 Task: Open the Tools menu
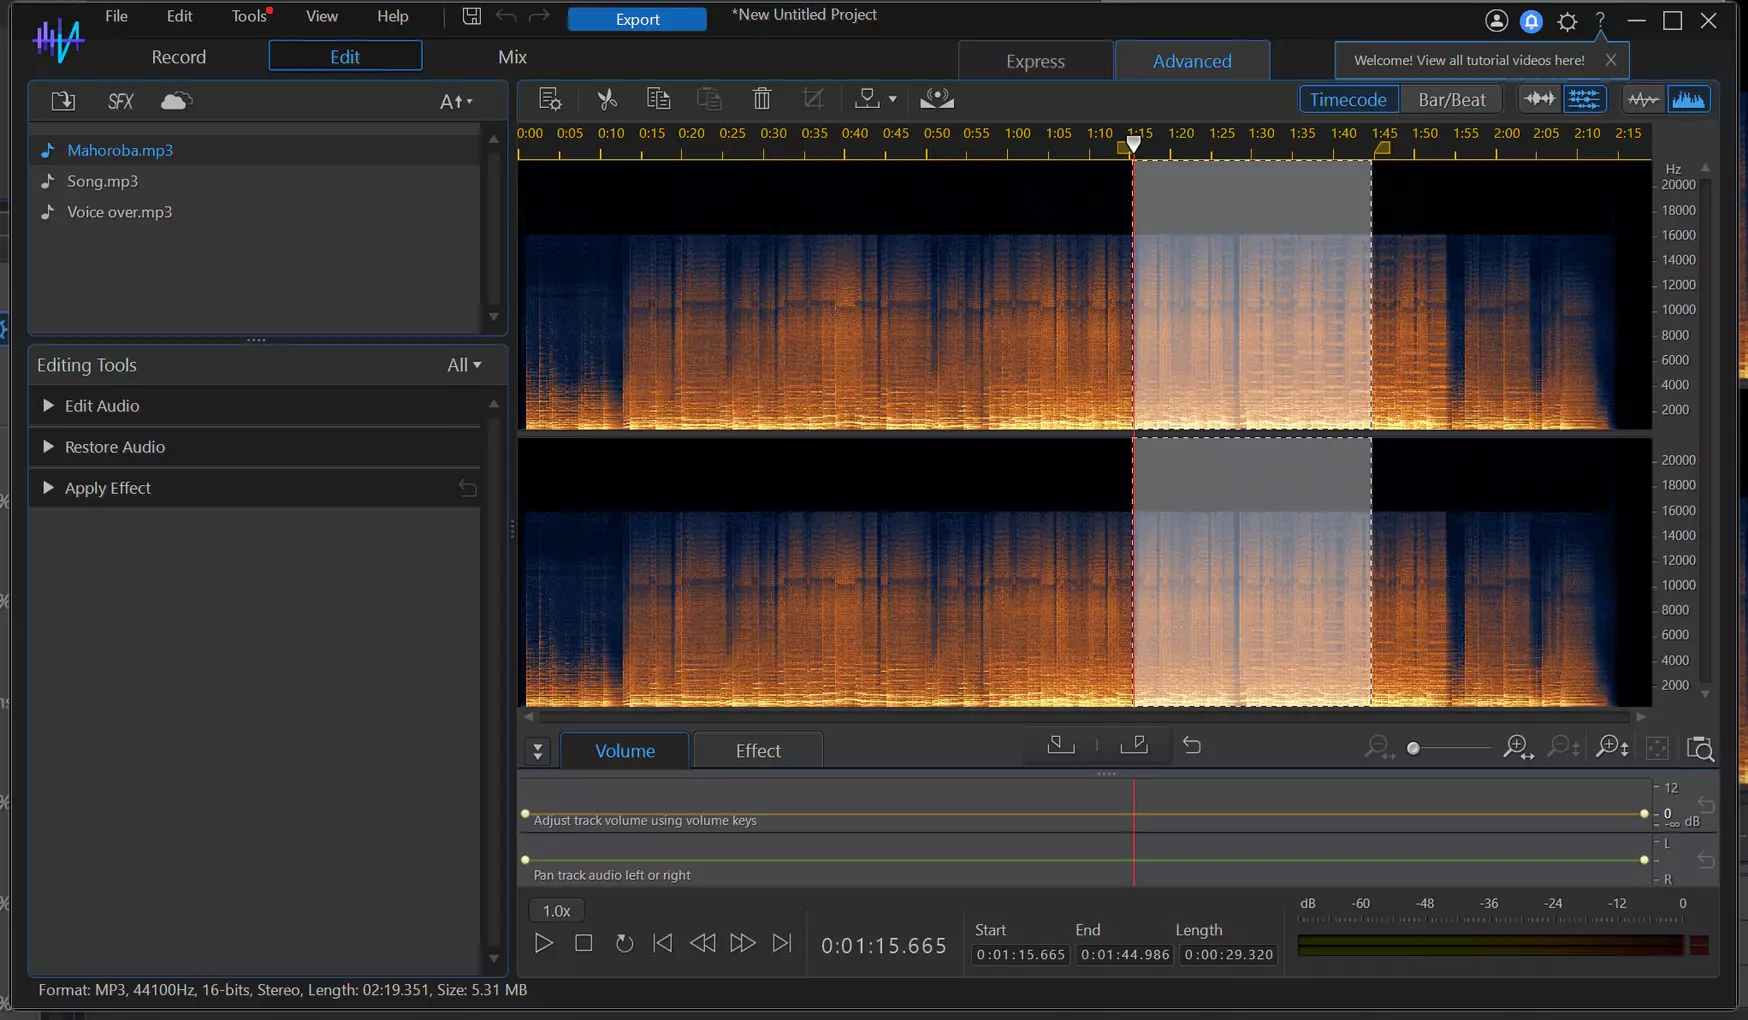(249, 16)
